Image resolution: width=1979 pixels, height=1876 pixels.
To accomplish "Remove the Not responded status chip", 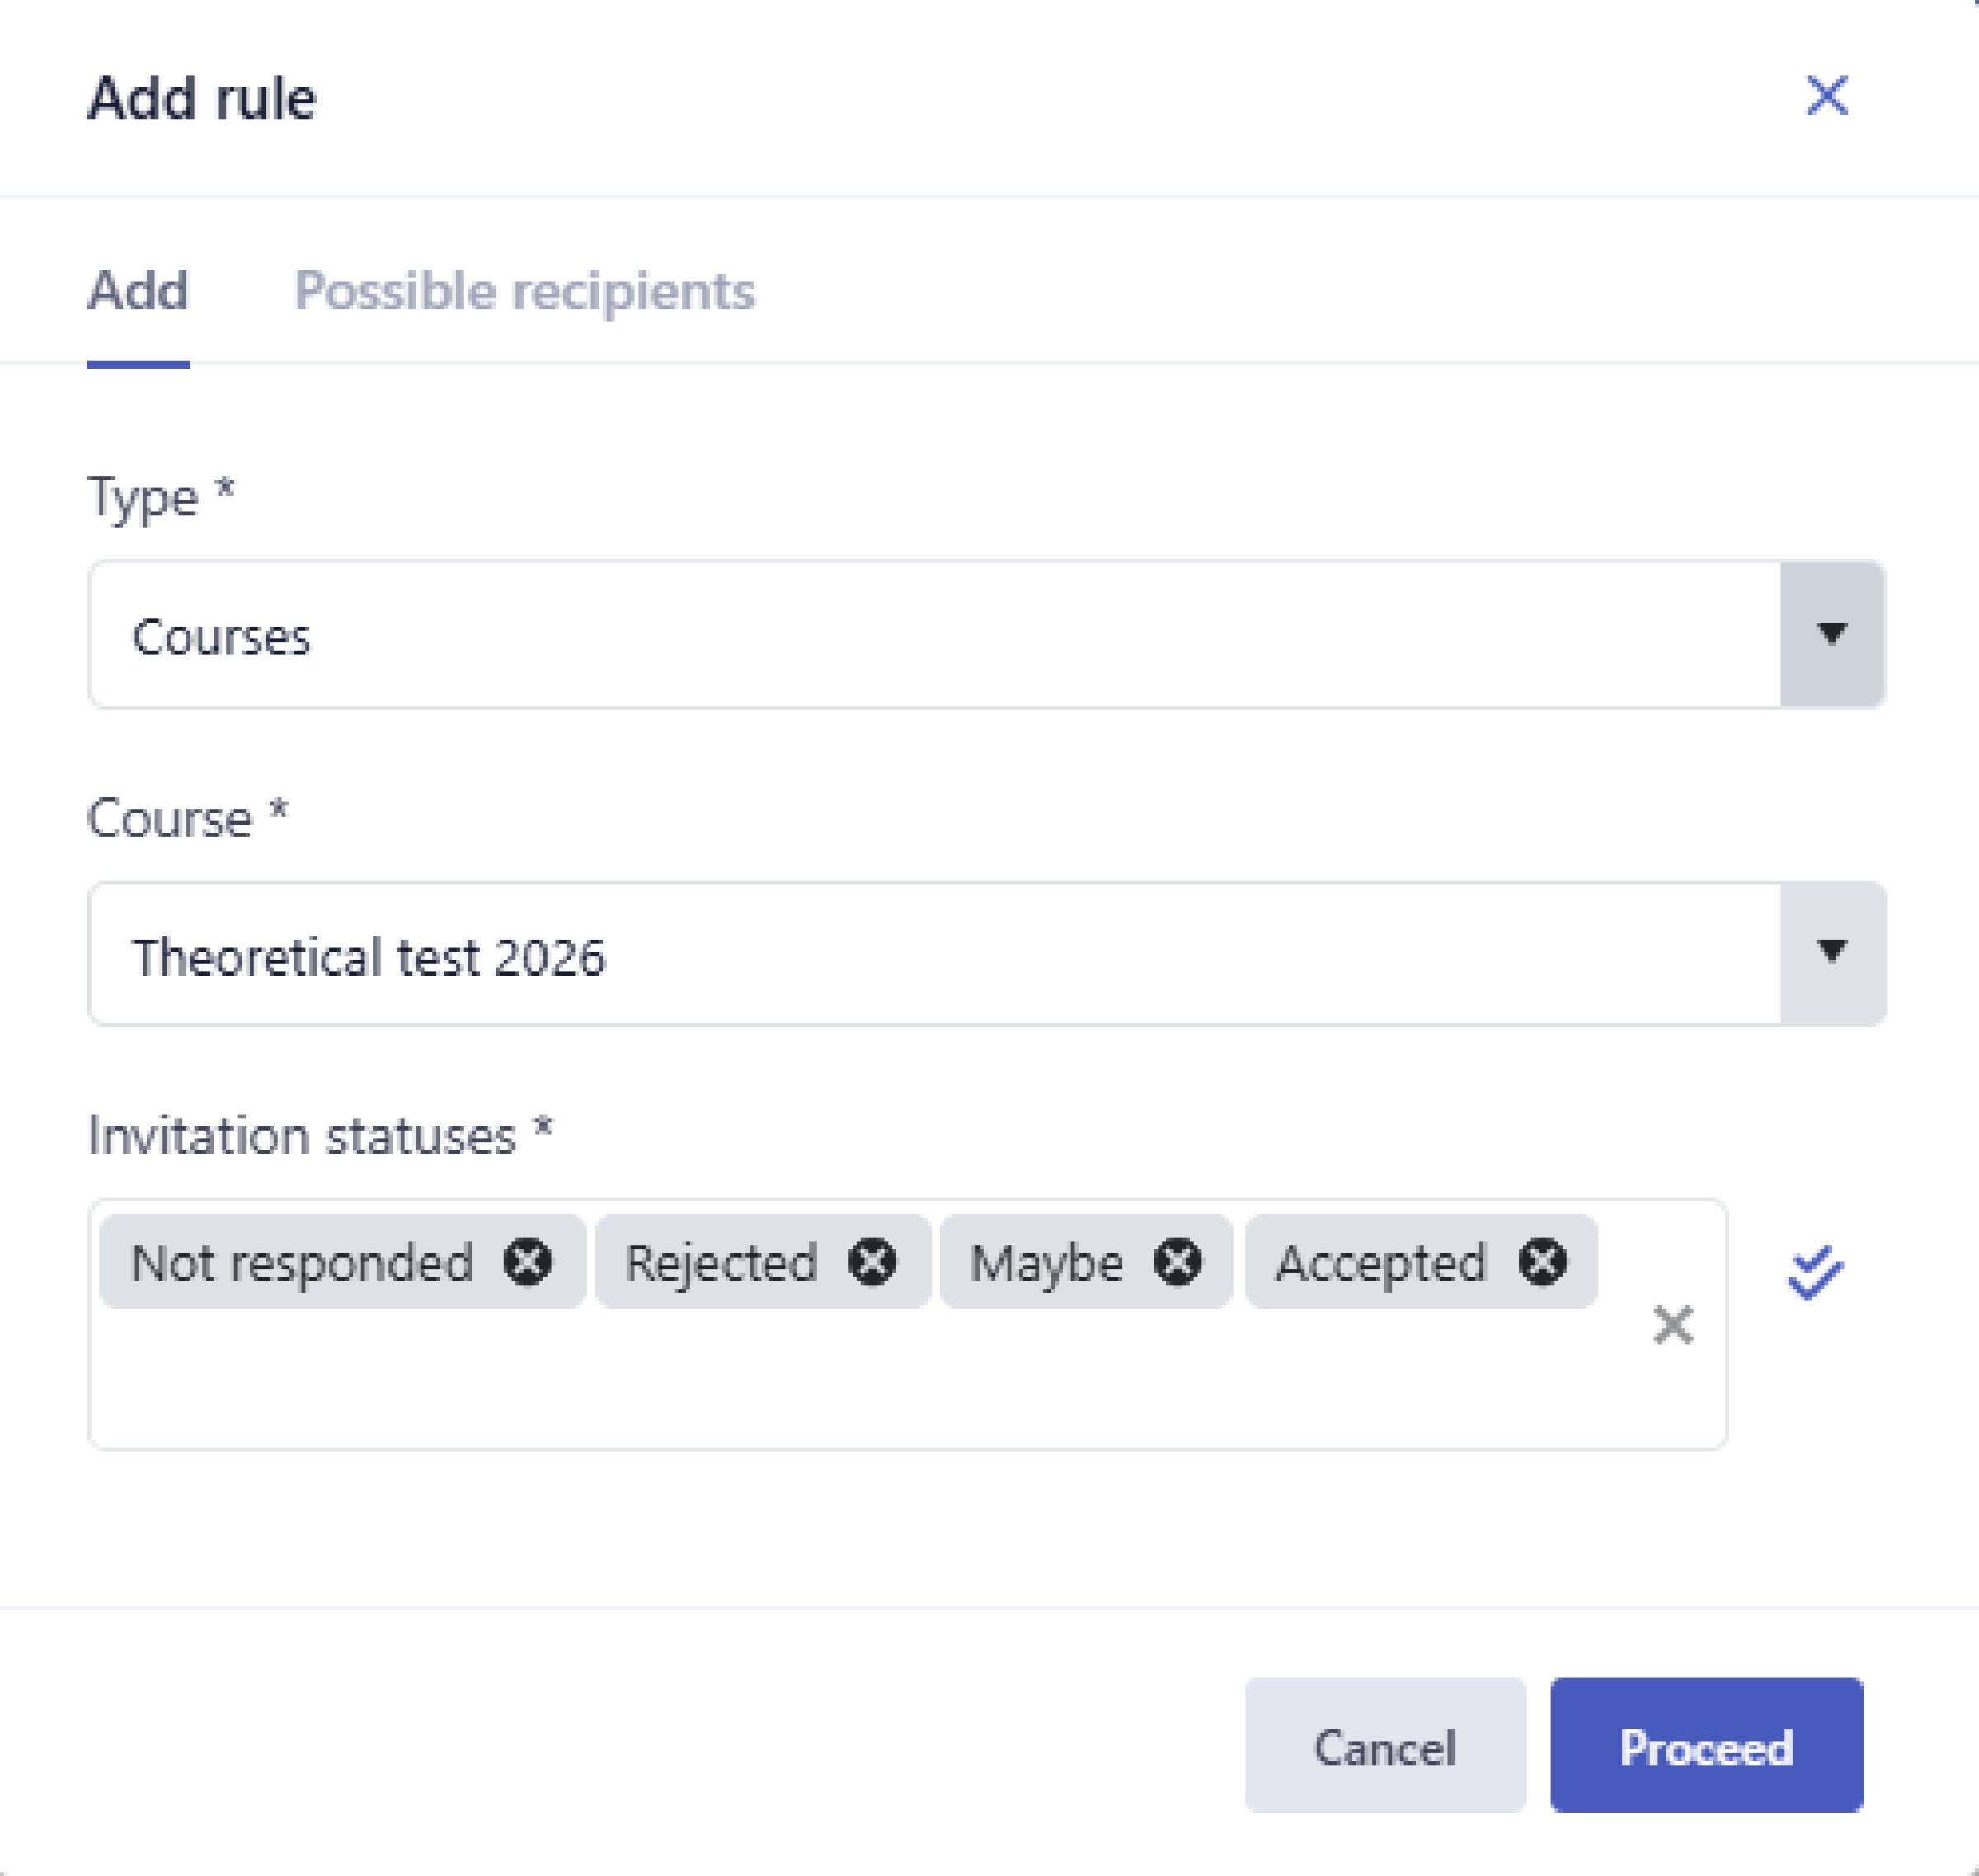I will [x=527, y=1261].
